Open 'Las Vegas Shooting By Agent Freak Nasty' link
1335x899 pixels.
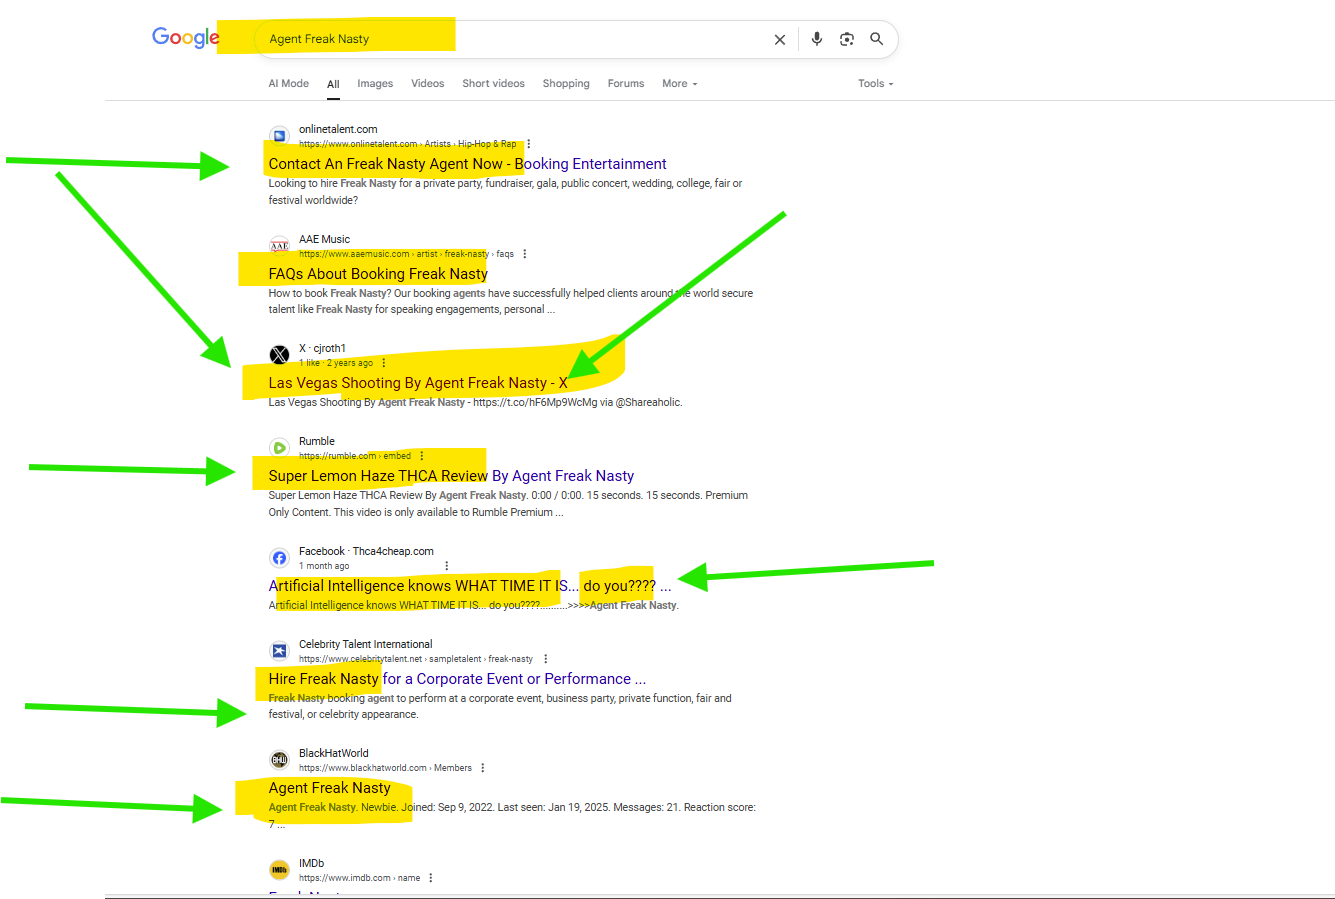click(x=418, y=383)
